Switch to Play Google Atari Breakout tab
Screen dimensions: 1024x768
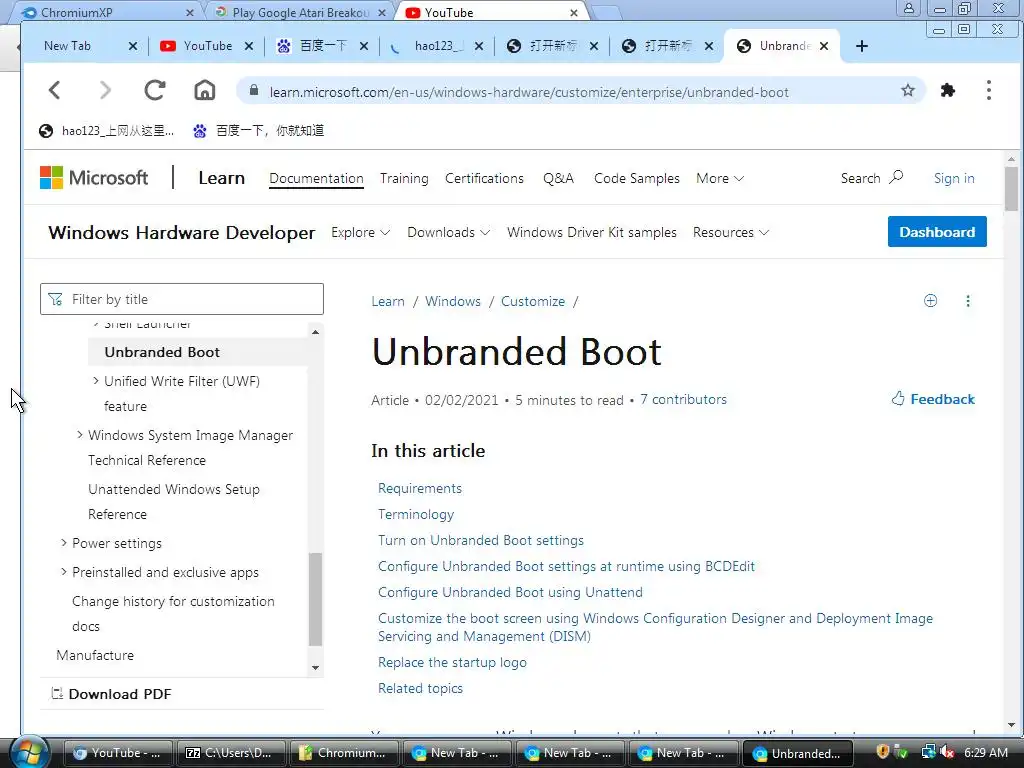(300, 12)
